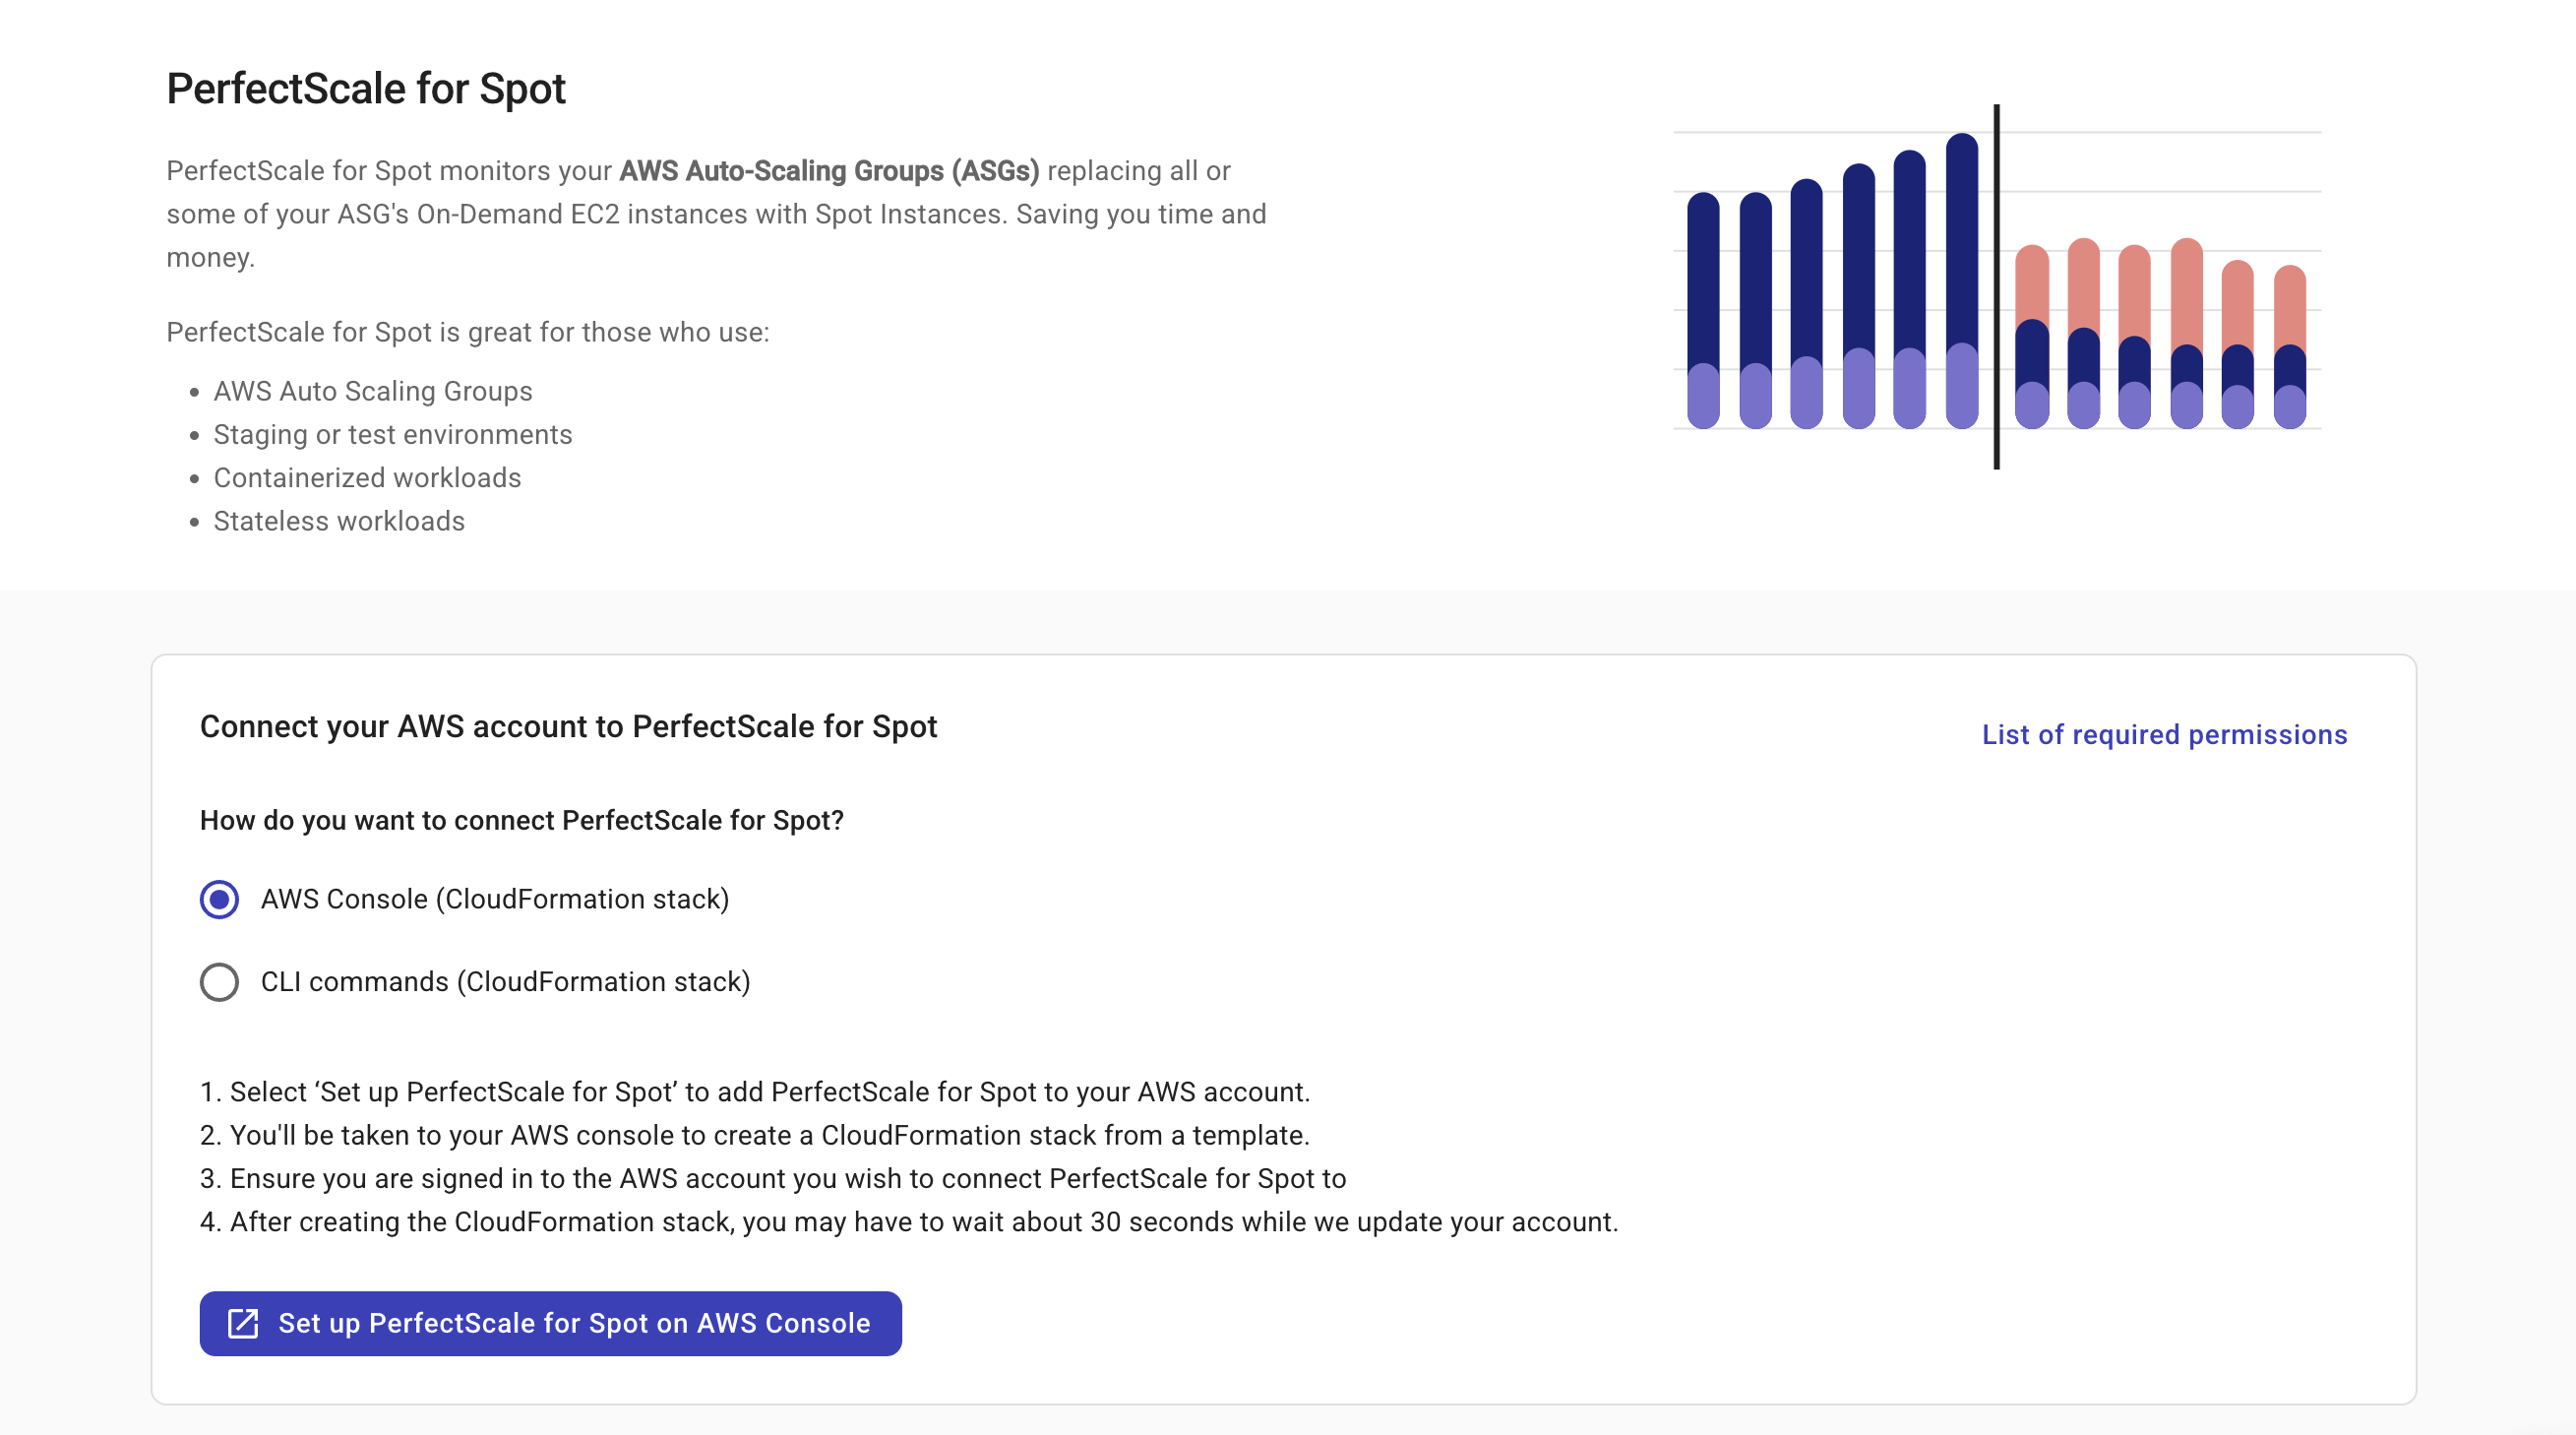This screenshot has height=1435, width=2576.
Task: Click the external-link icon on setup button
Action: 243,1323
